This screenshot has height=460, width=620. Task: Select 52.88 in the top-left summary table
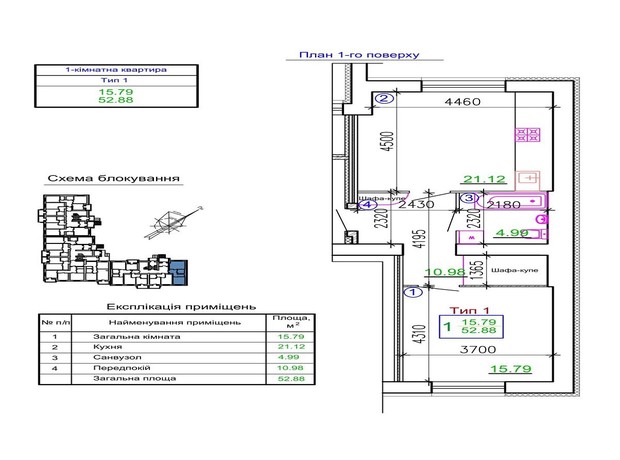[115, 100]
